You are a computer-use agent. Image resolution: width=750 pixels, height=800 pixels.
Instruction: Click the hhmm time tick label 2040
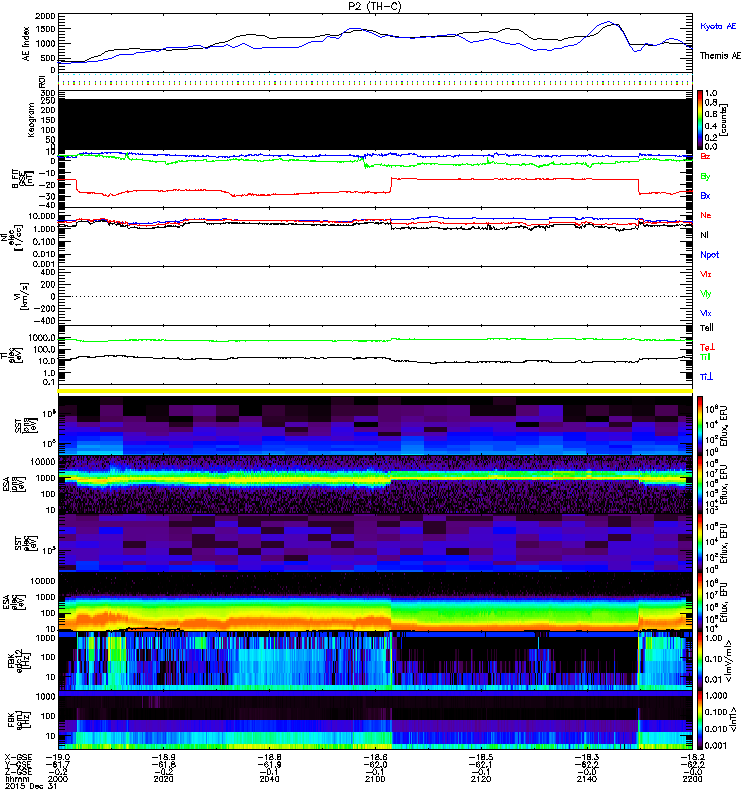269,779
